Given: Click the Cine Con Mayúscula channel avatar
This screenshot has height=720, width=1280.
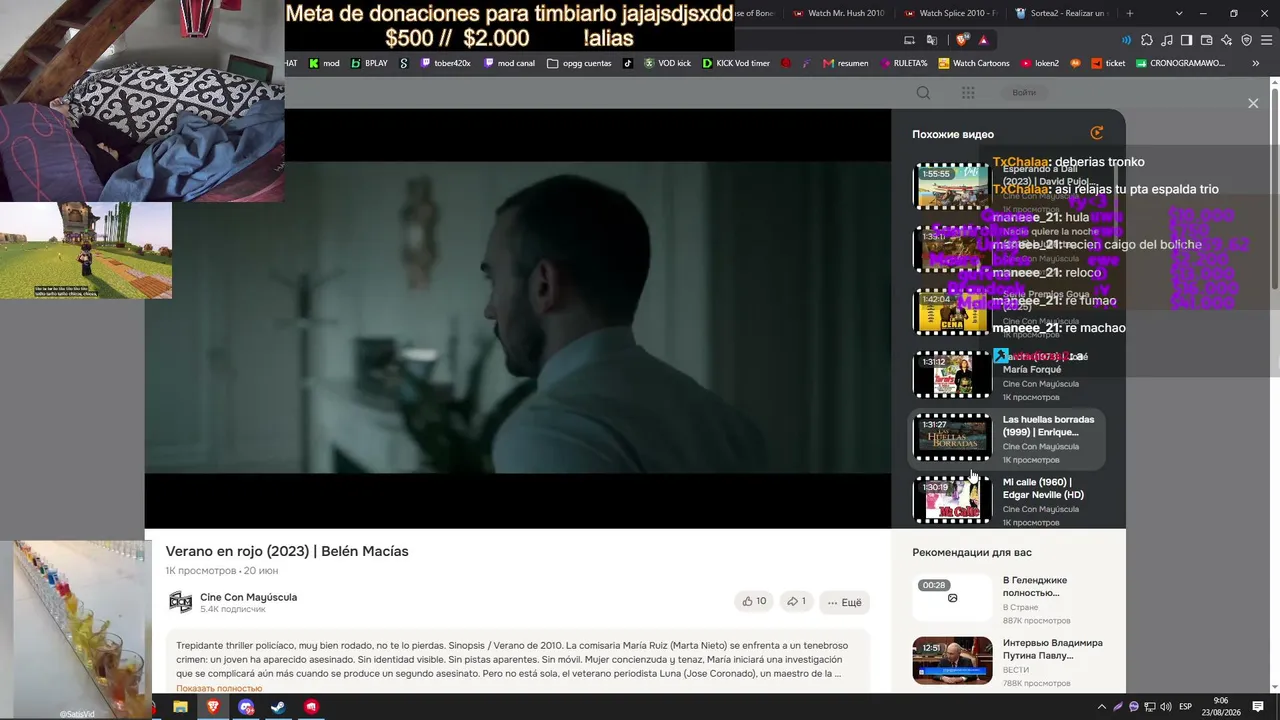Looking at the screenshot, I should (x=180, y=602).
